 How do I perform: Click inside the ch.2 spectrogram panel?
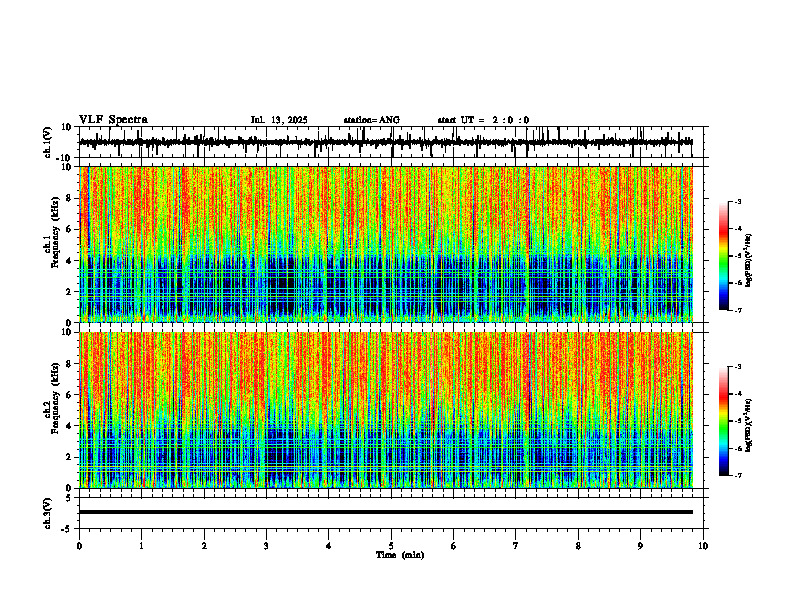tap(385, 410)
